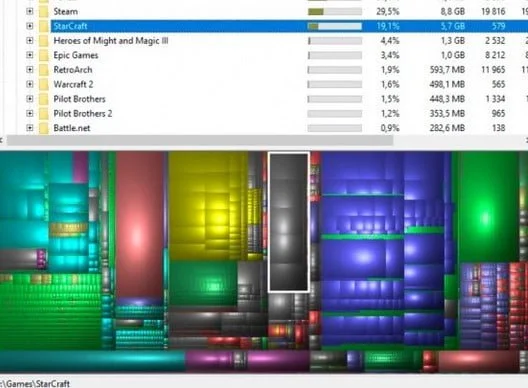
Task: Select the Warcraft 2 row name
Action: 73,84
